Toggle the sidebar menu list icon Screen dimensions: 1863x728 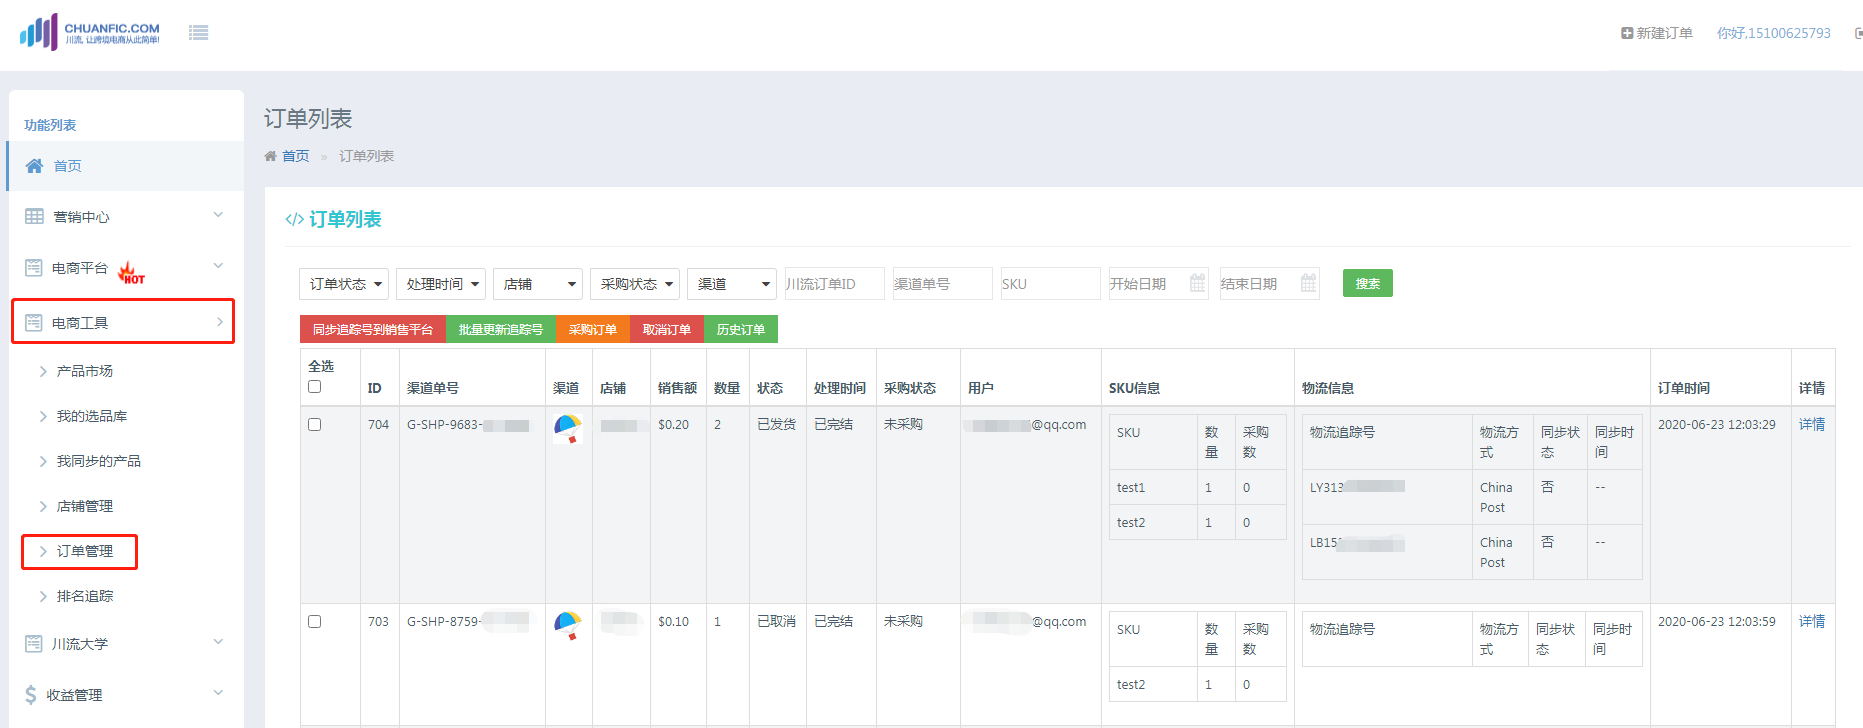199,33
